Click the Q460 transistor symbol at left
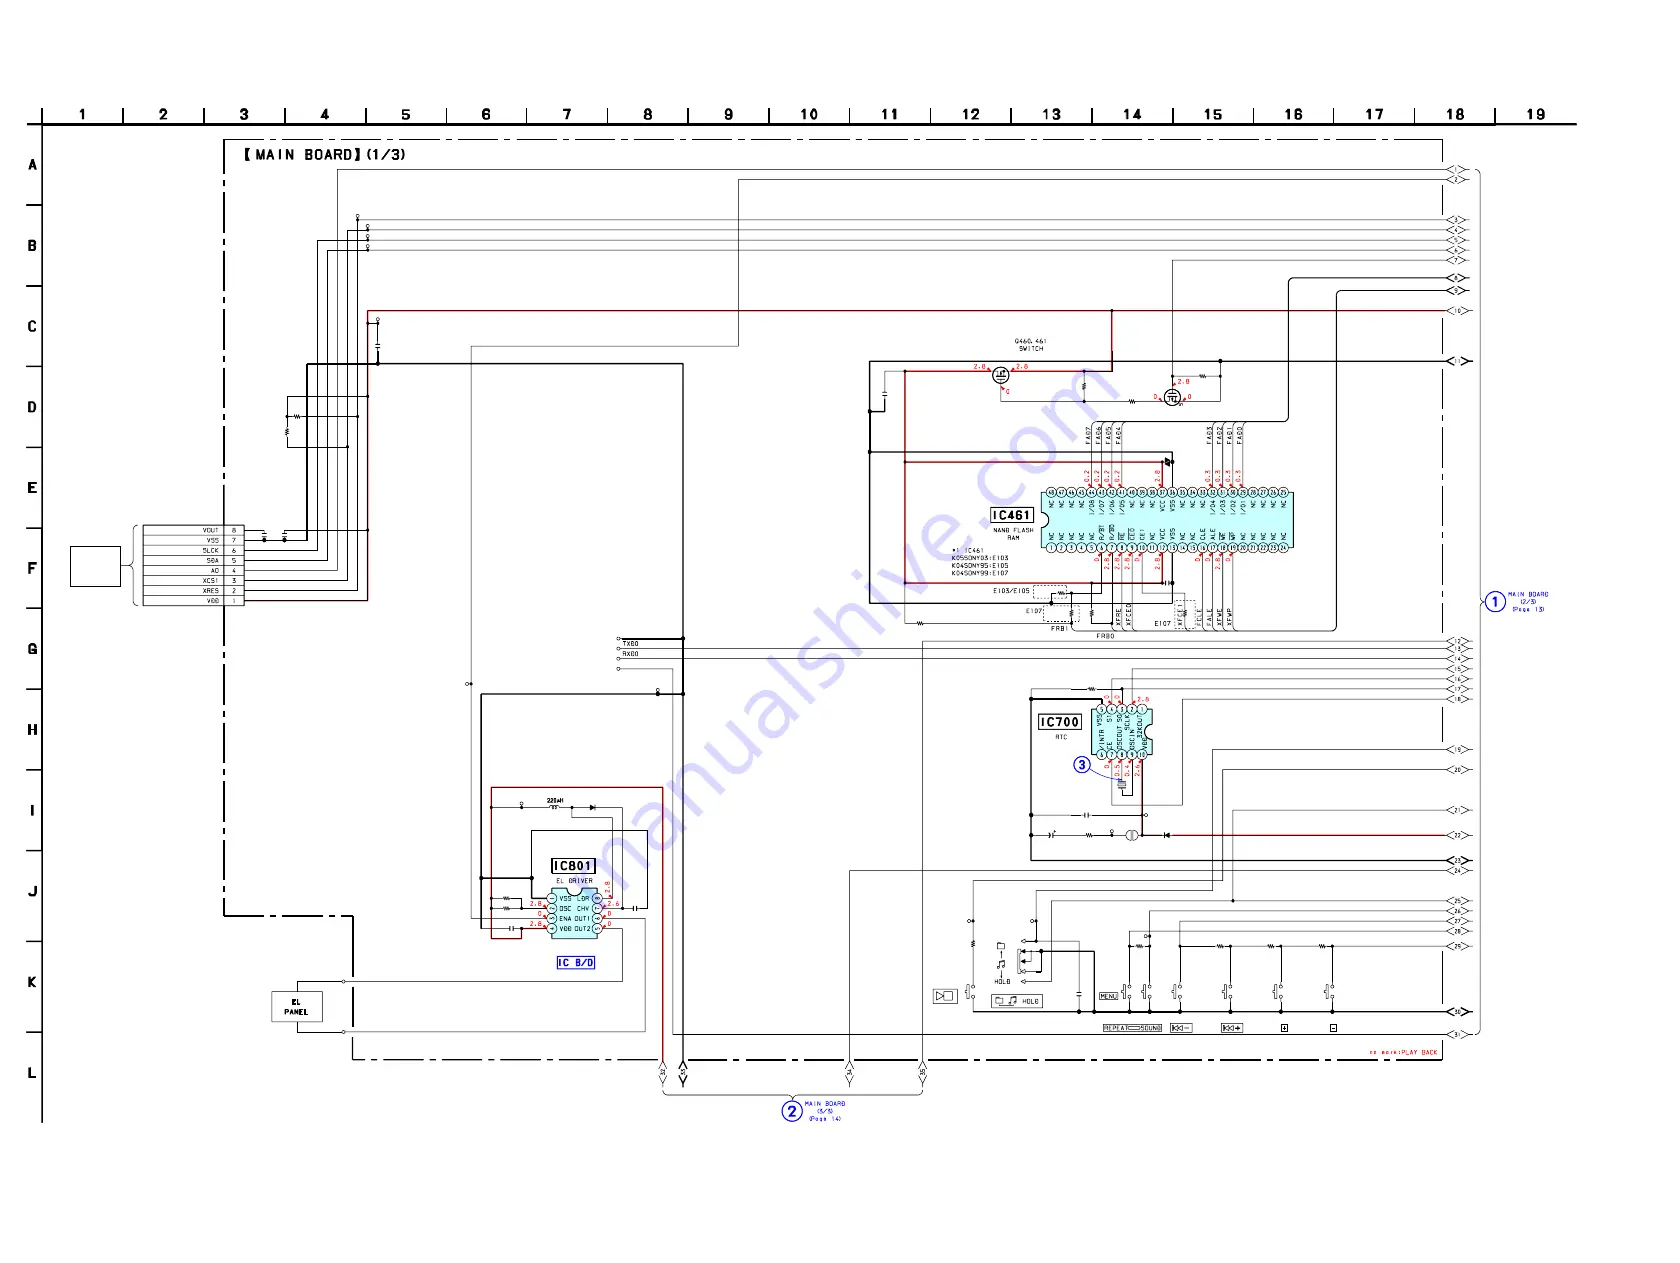Viewport: 1680px width, 1263px height. (1000, 375)
